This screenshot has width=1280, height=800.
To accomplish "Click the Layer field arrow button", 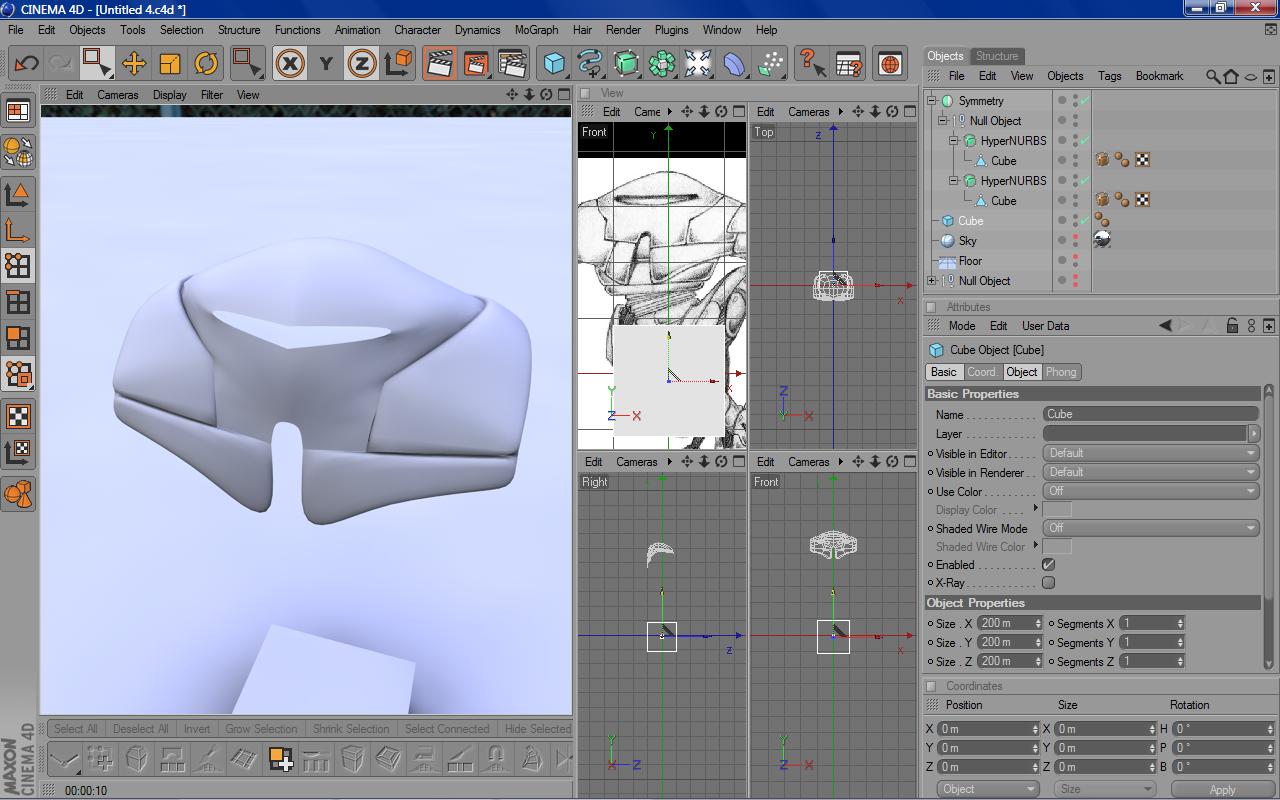I will [x=1253, y=434].
